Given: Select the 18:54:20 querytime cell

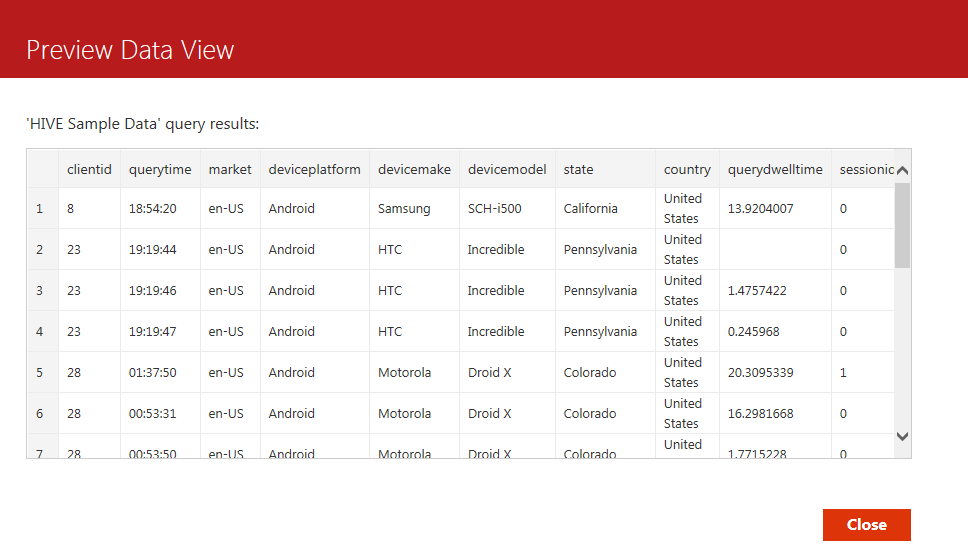Looking at the screenshot, I should coord(153,209).
